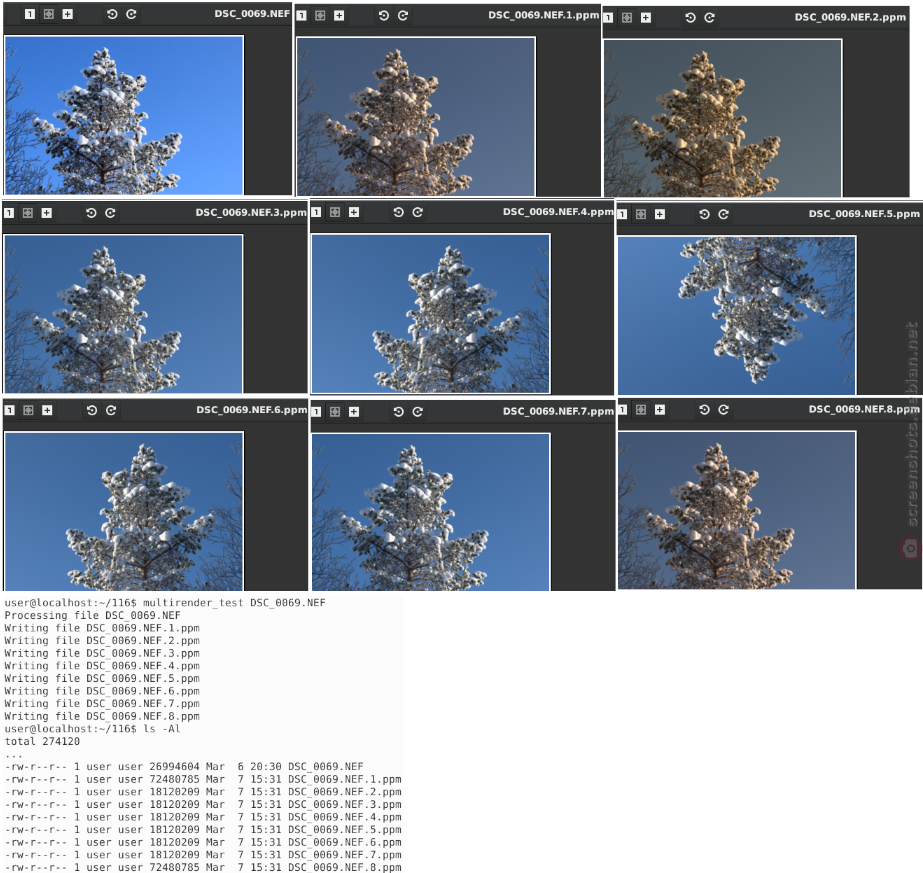The image size is (923, 873).
Task: Click fit-to-window icon in DSC_0069.NEF.2.ppm viewer
Action: pyautogui.click(x=627, y=18)
